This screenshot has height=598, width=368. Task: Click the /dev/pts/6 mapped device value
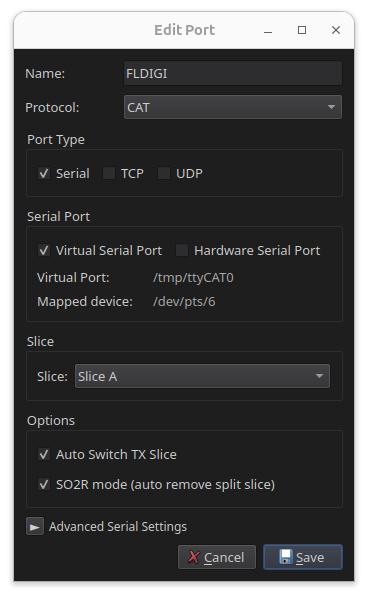tap(184, 302)
